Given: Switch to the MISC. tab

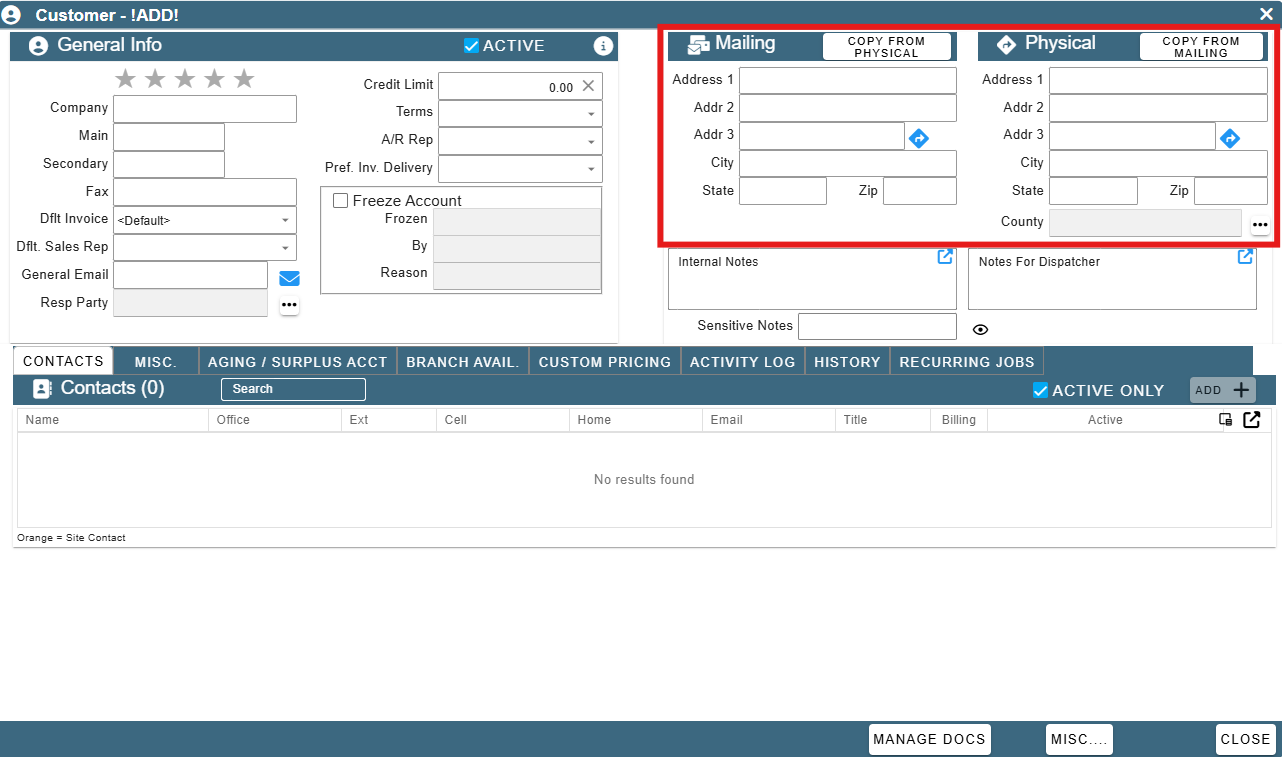Looking at the screenshot, I should (156, 362).
